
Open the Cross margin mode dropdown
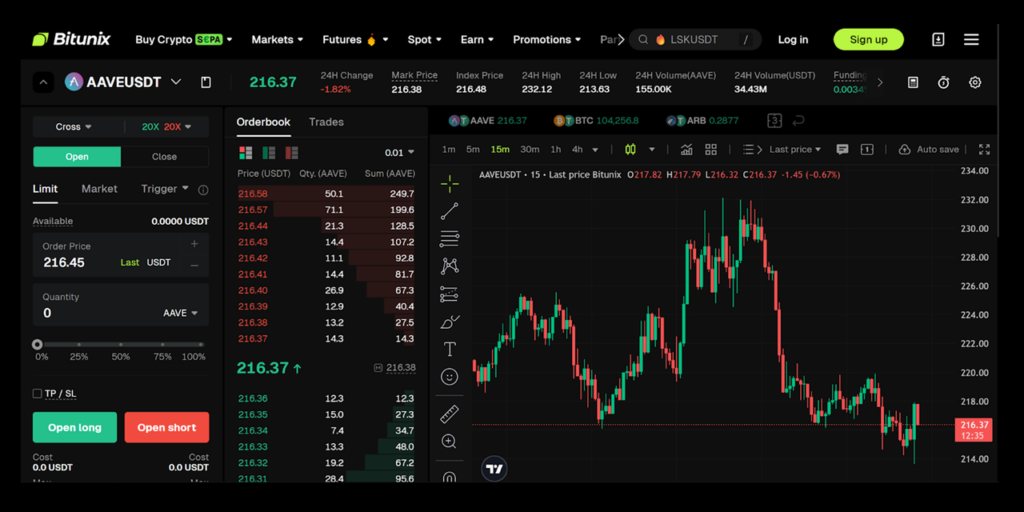pos(73,127)
